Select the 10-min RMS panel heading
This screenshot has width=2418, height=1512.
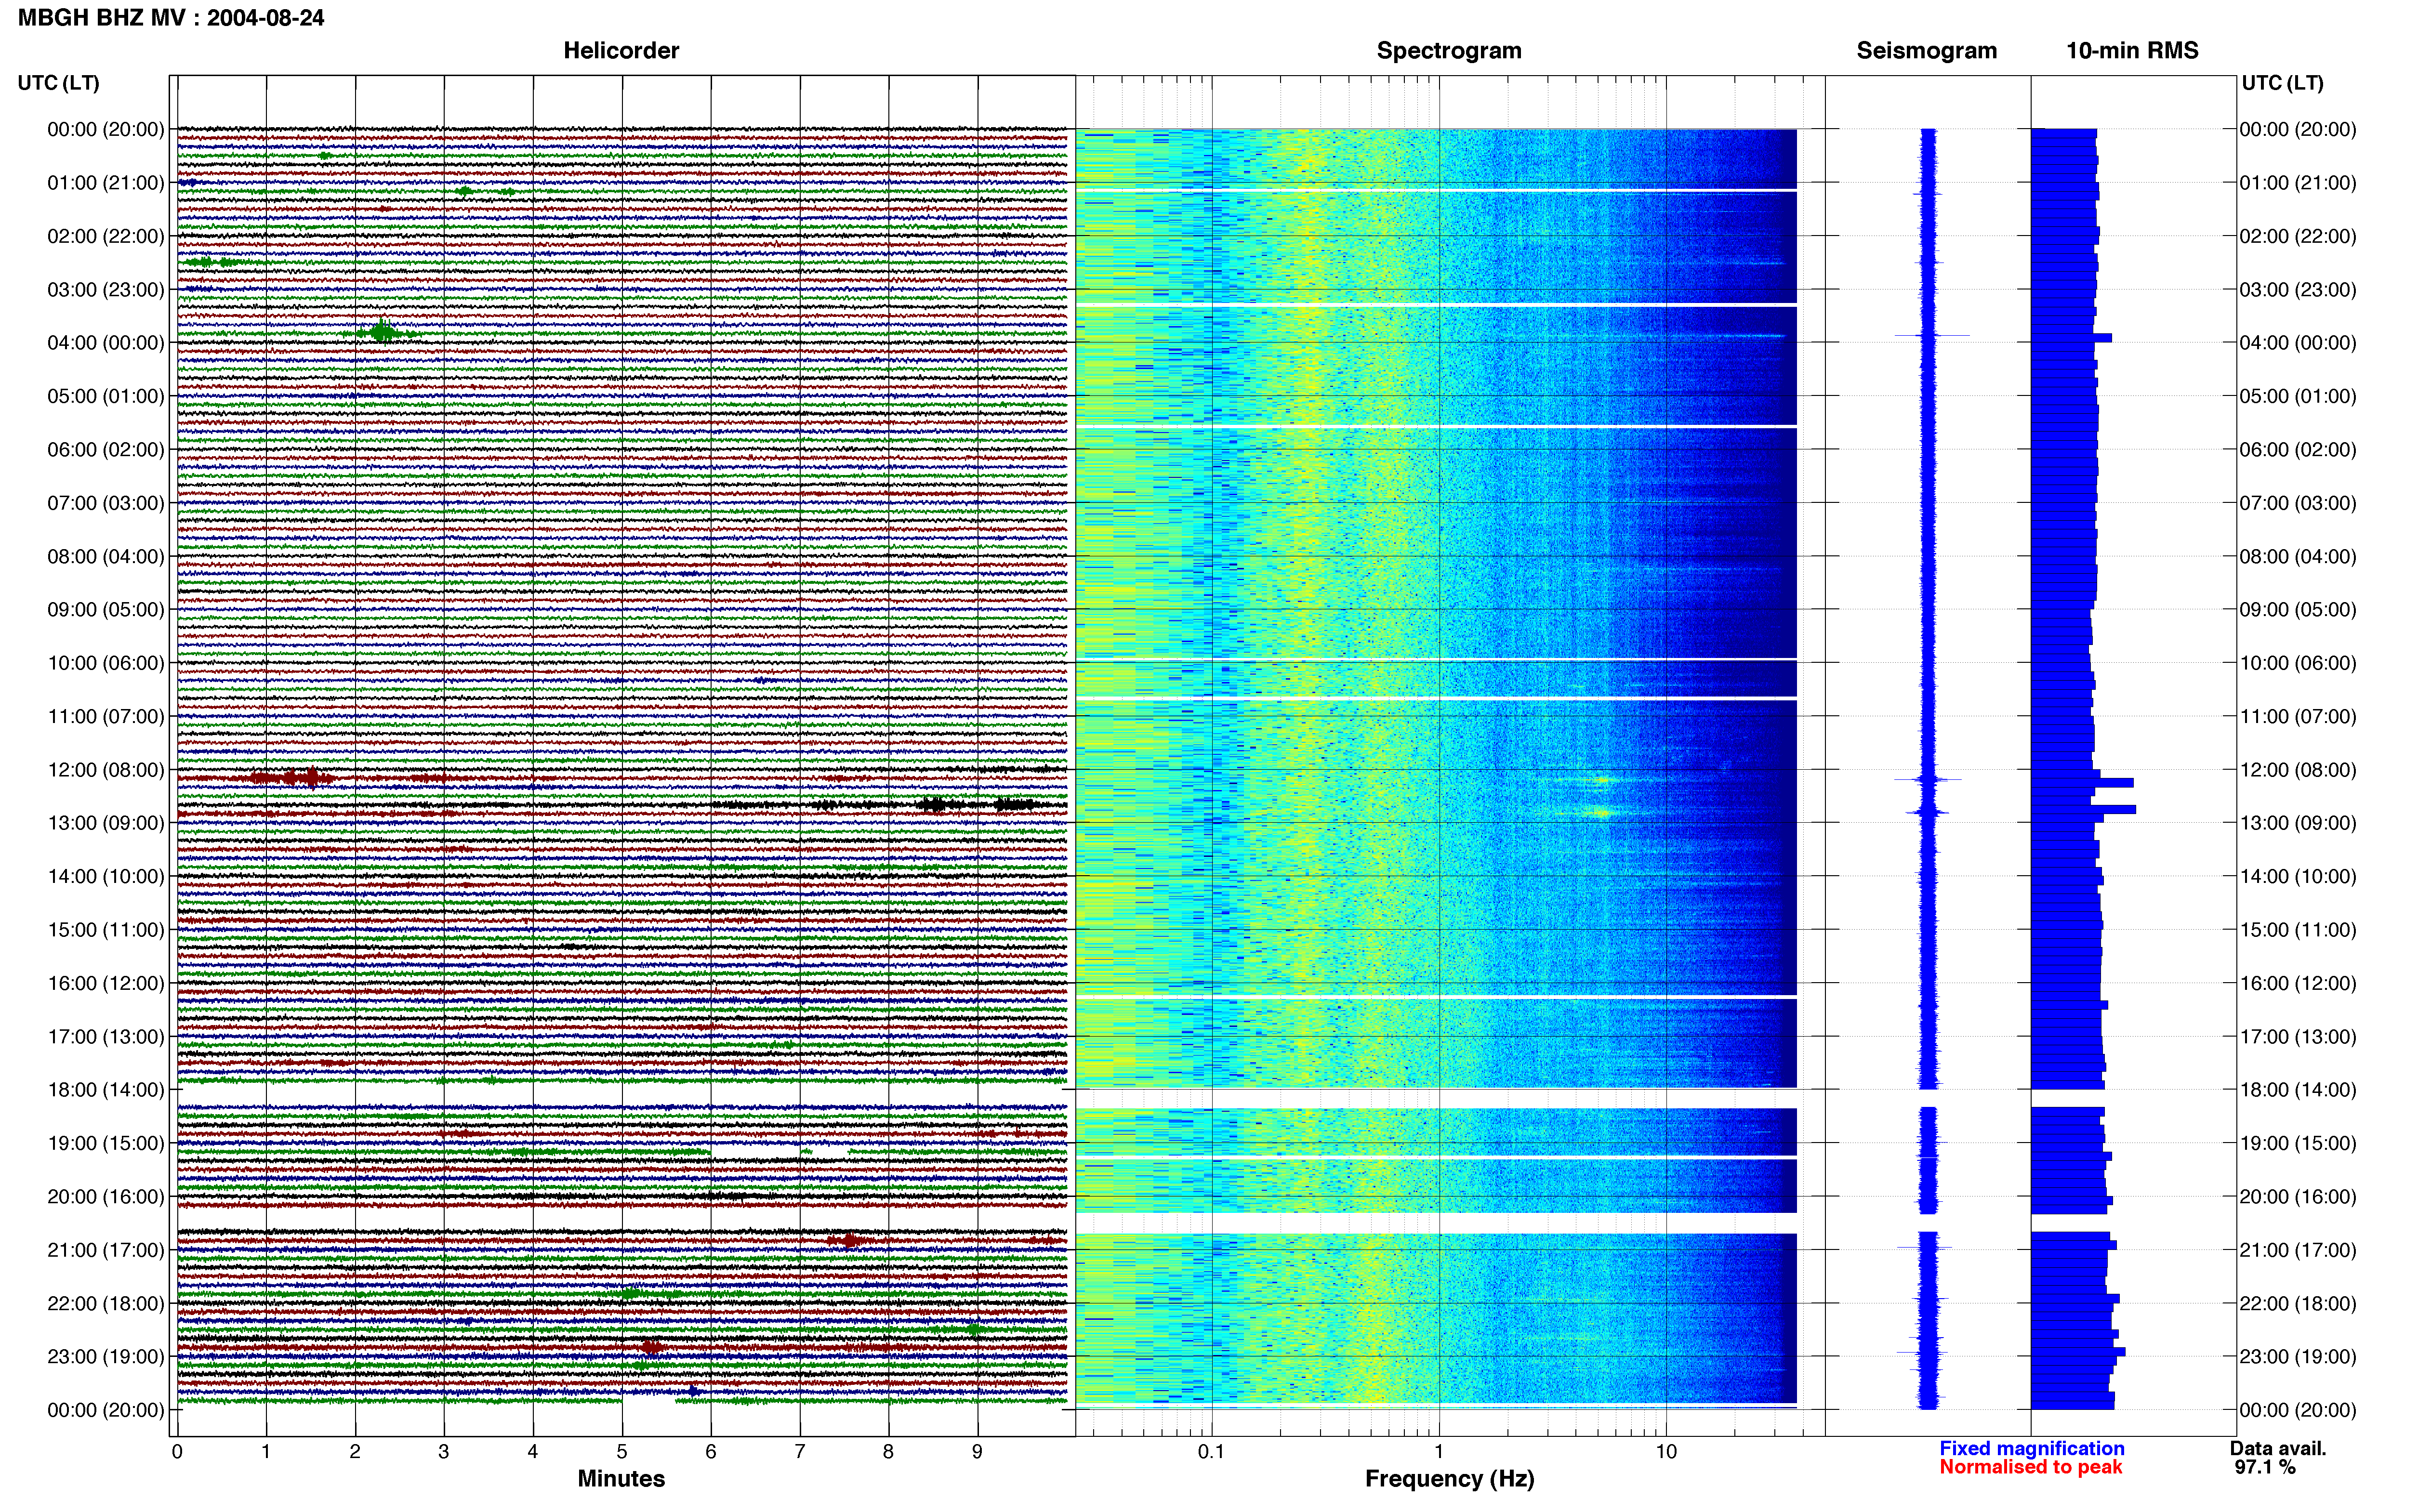(x=2132, y=51)
